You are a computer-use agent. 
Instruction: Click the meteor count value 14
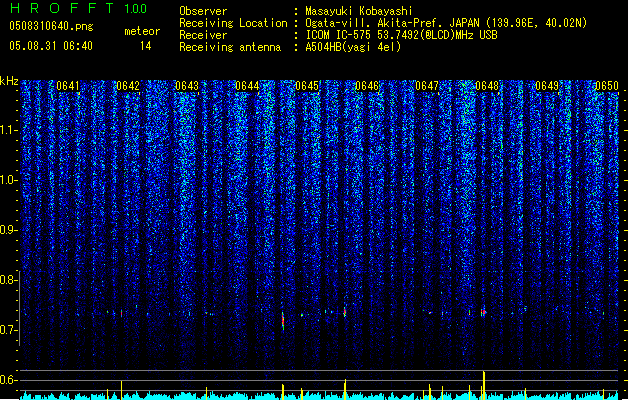pos(146,46)
